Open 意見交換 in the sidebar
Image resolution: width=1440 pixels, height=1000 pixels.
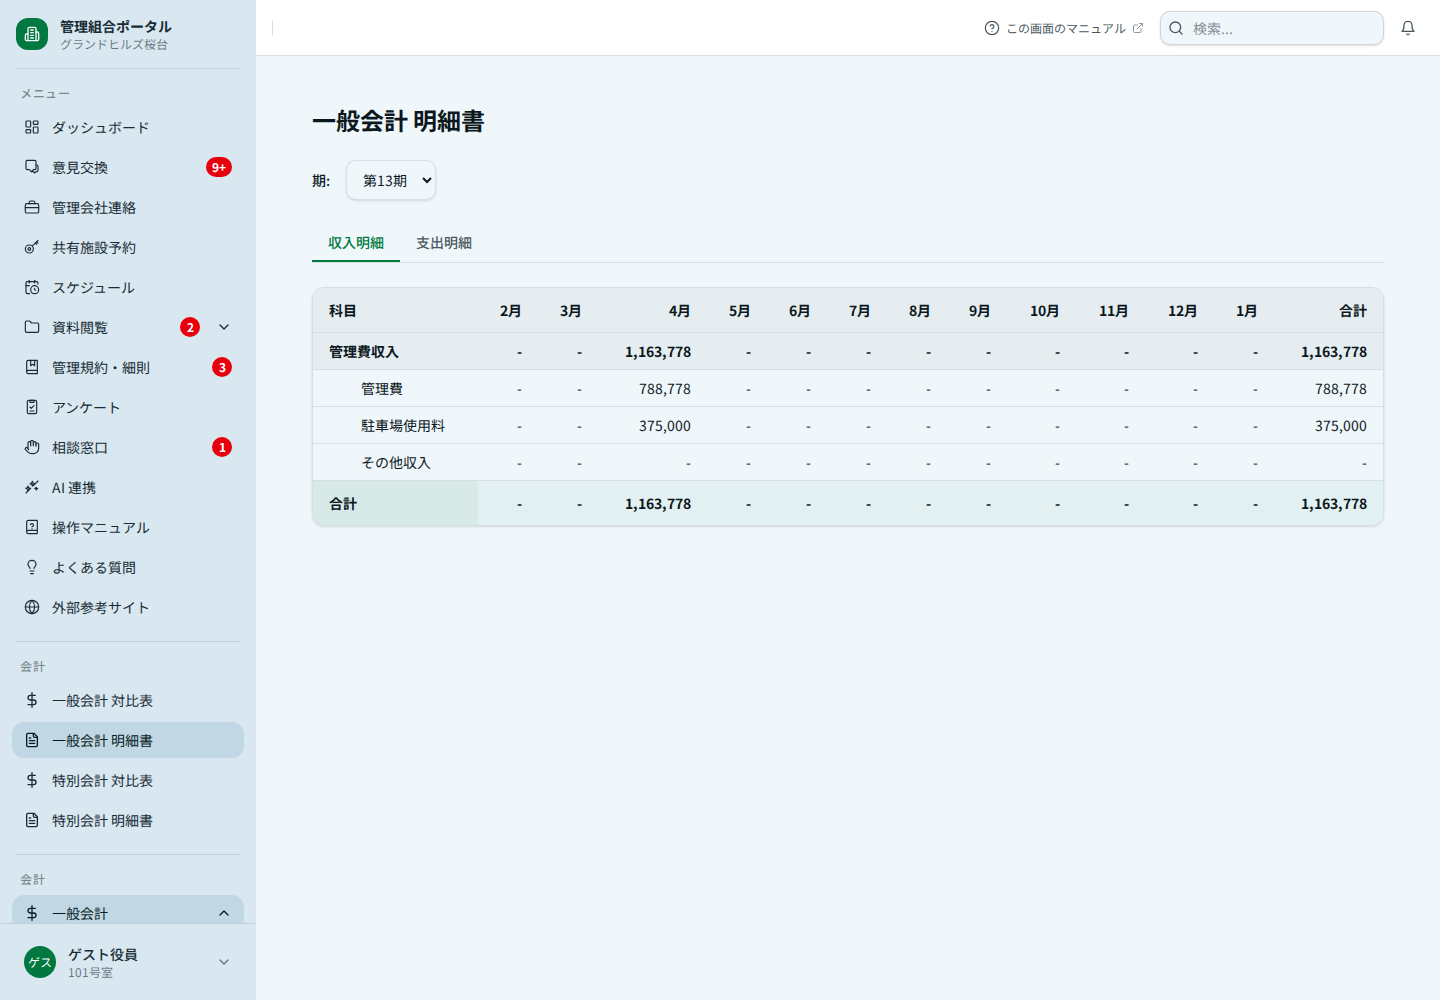[128, 167]
